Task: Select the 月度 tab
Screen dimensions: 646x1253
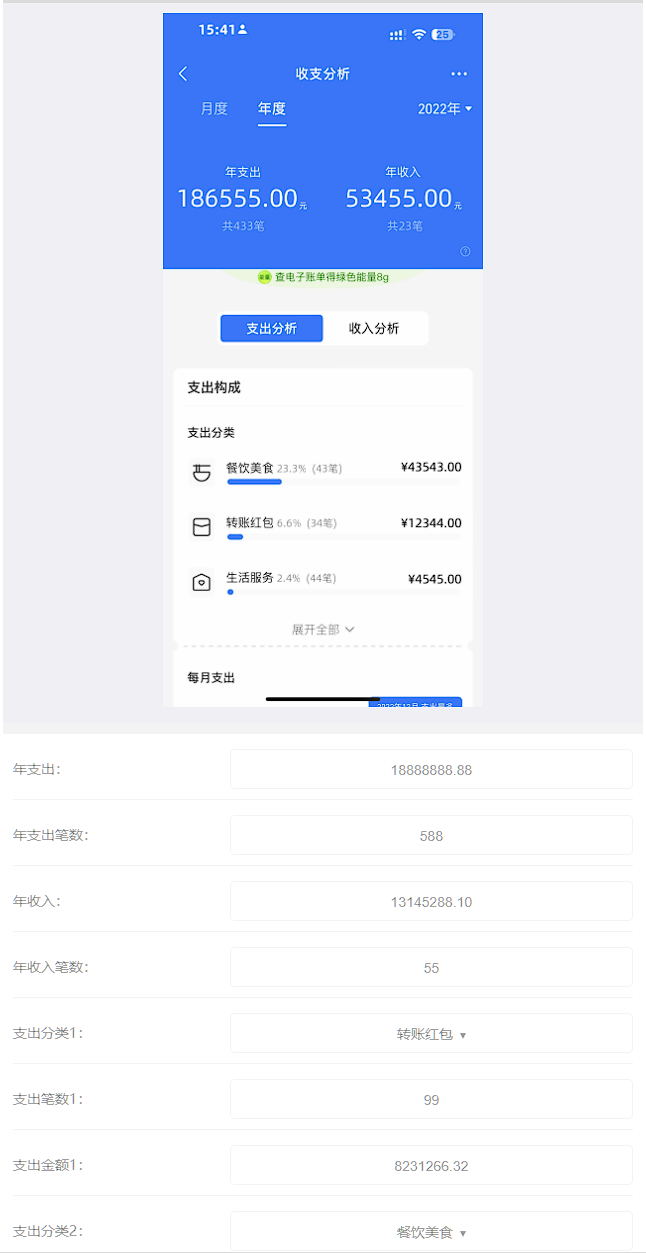Action: [214, 109]
